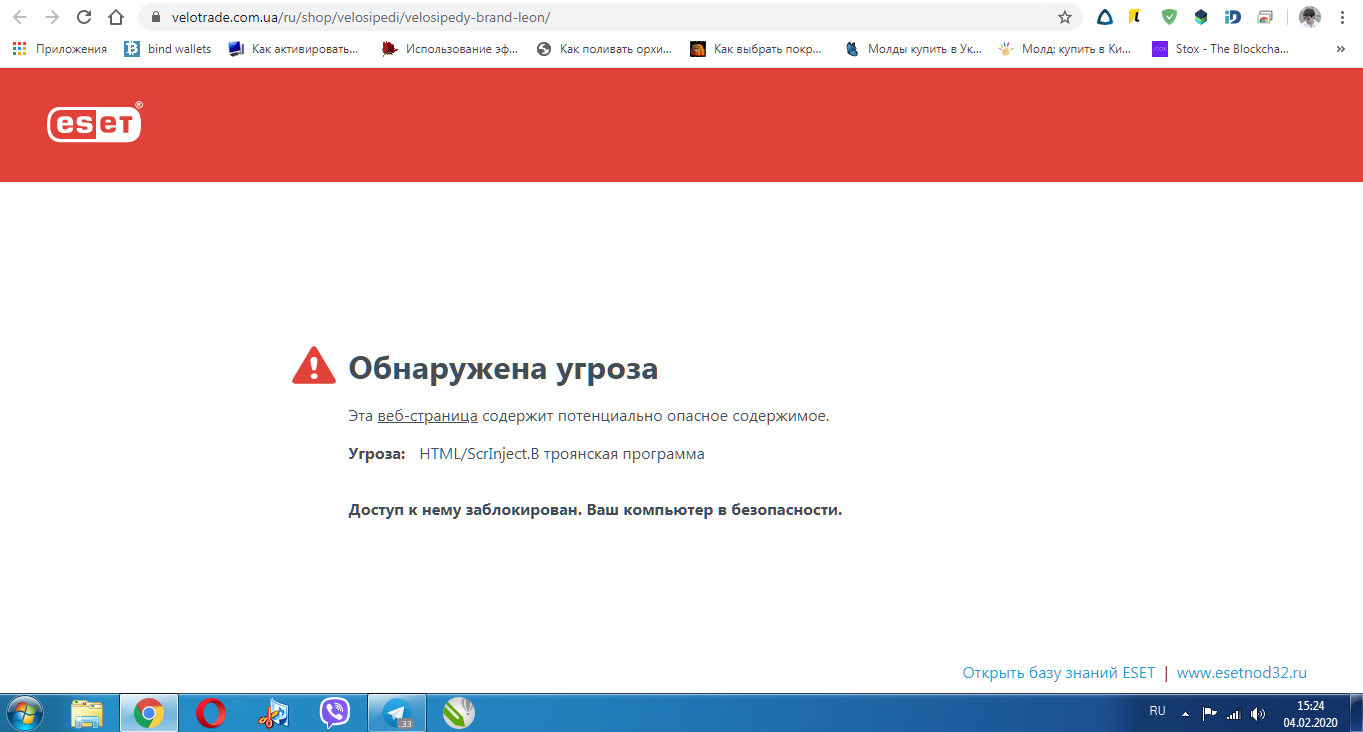1363x732 pixels.
Task: Open the Chrome profile avatar
Action: pyautogui.click(x=1310, y=17)
